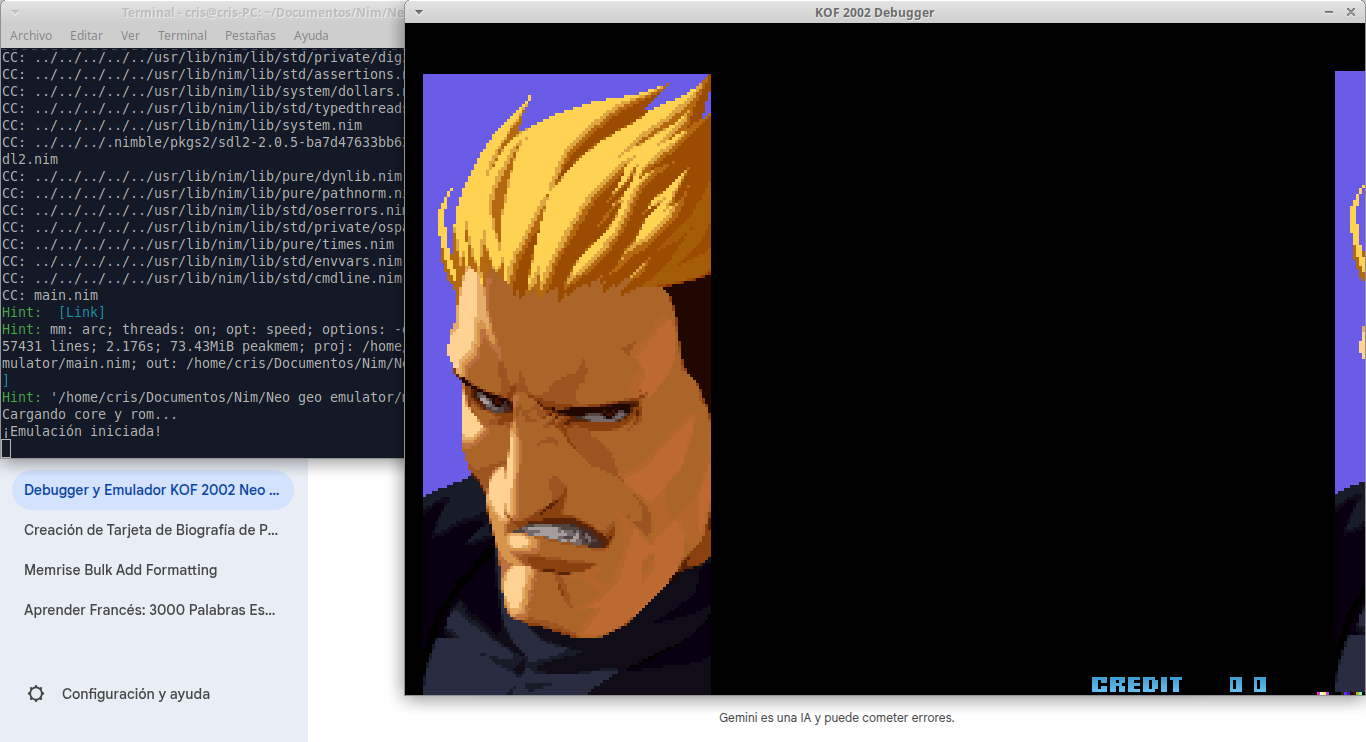Click the terminal line ending 'lib/system.nim'
This screenshot has width=1366, height=742.
(182, 125)
